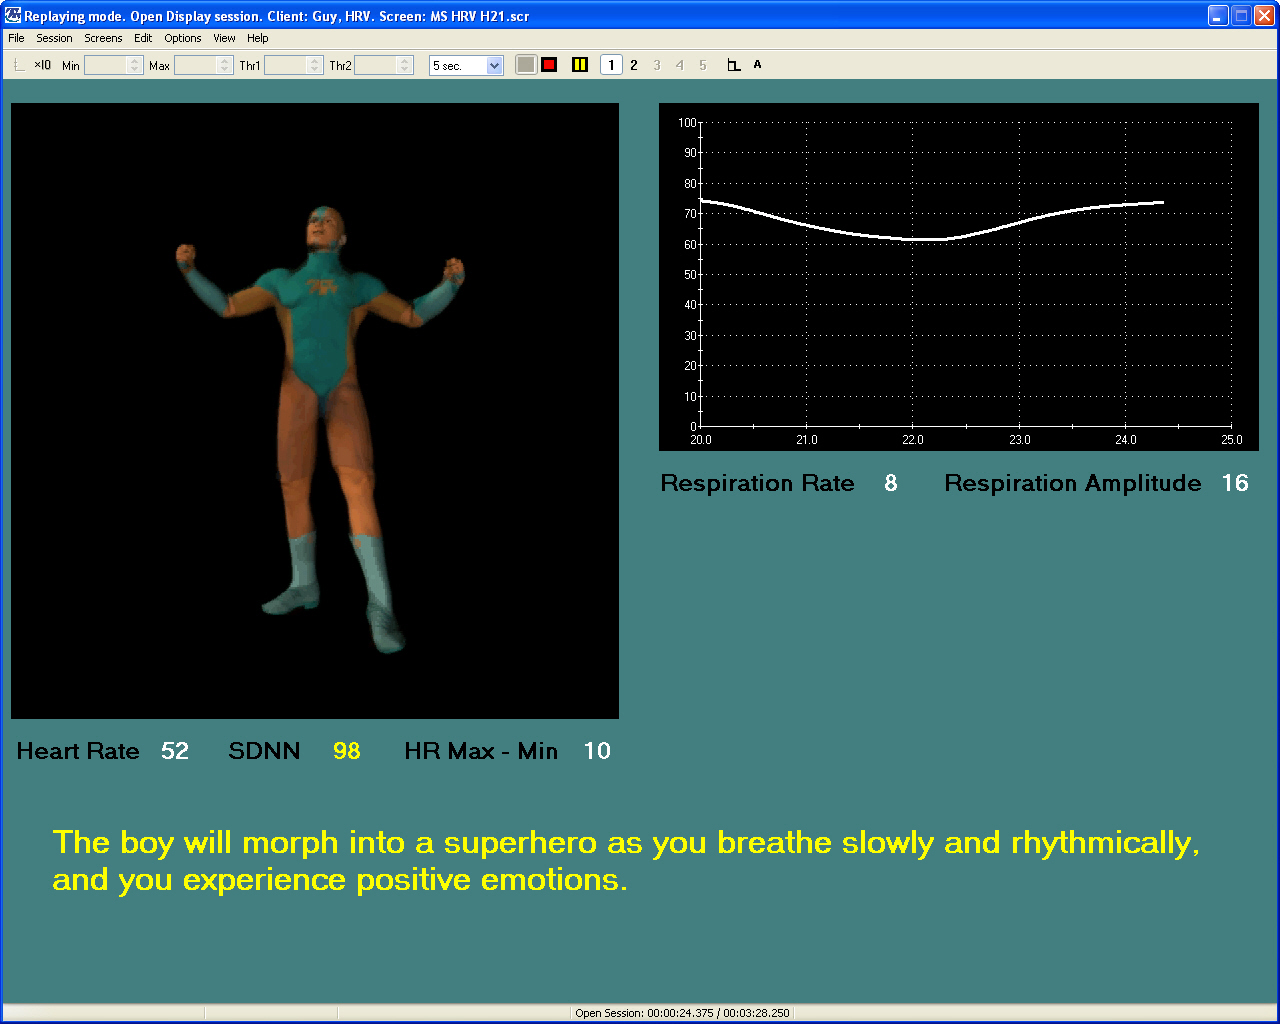Screen dimensions: 1280x1024
Task: Open the Session menu
Action: 54,38
